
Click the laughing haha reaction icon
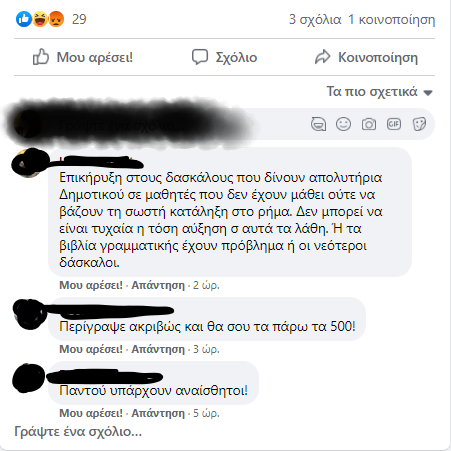click(x=40, y=19)
